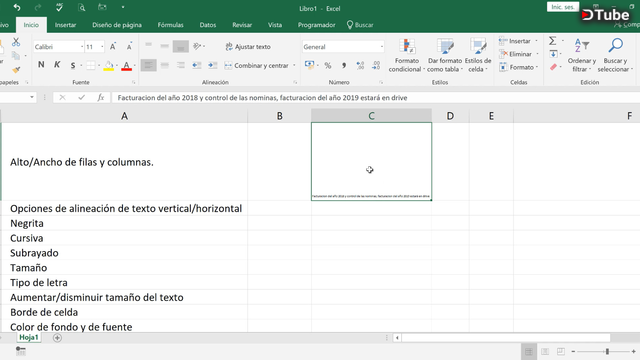Click the Cut scissors icon
This screenshot has width=640, height=360.
tap(16, 42)
